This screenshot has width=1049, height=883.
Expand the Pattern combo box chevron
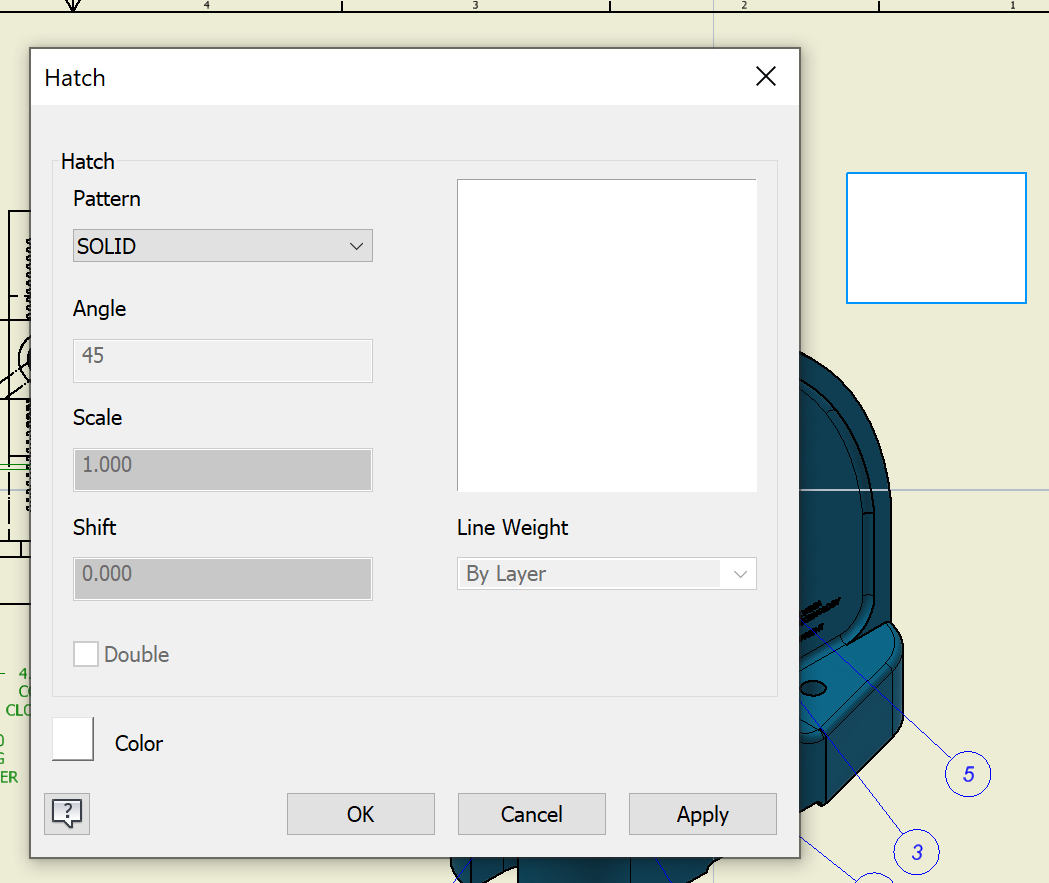pos(357,245)
